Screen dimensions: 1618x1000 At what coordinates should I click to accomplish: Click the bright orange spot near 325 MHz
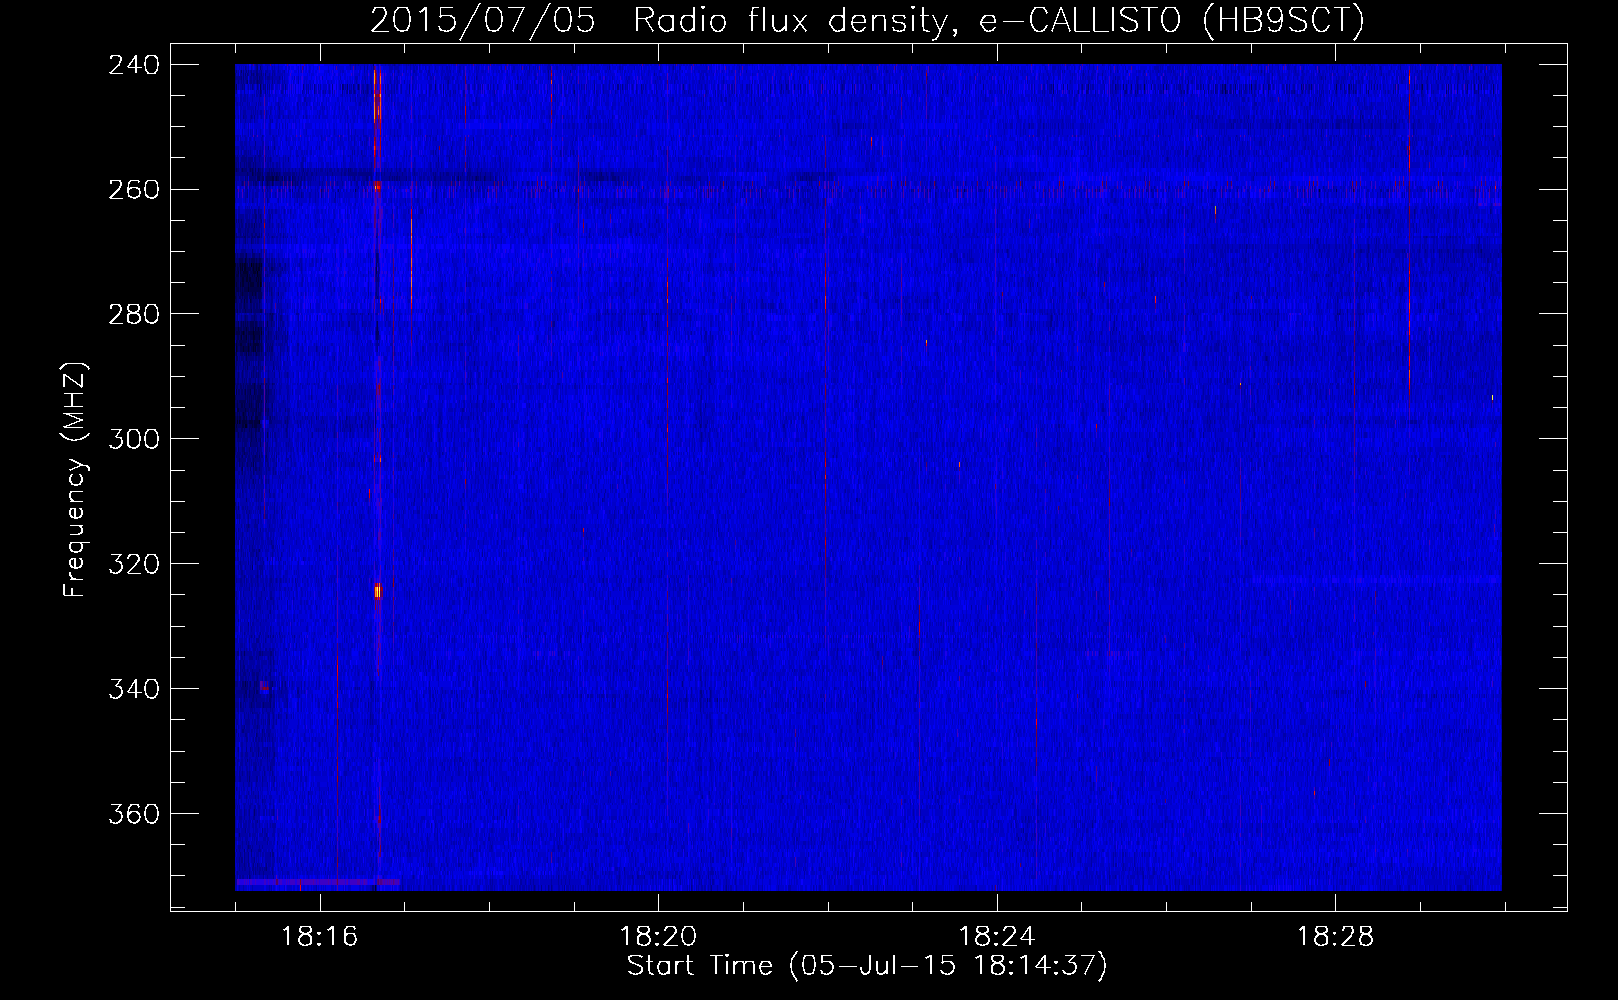point(378,591)
